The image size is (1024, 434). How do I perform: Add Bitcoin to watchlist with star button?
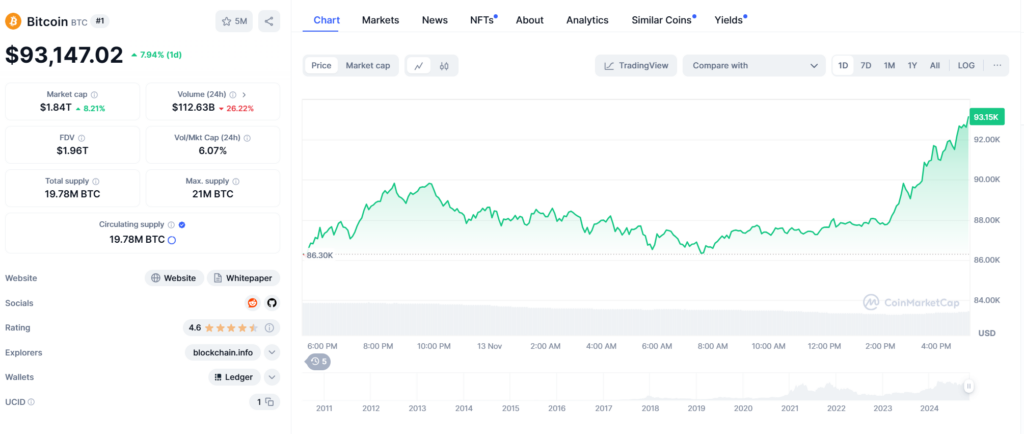tap(234, 22)
